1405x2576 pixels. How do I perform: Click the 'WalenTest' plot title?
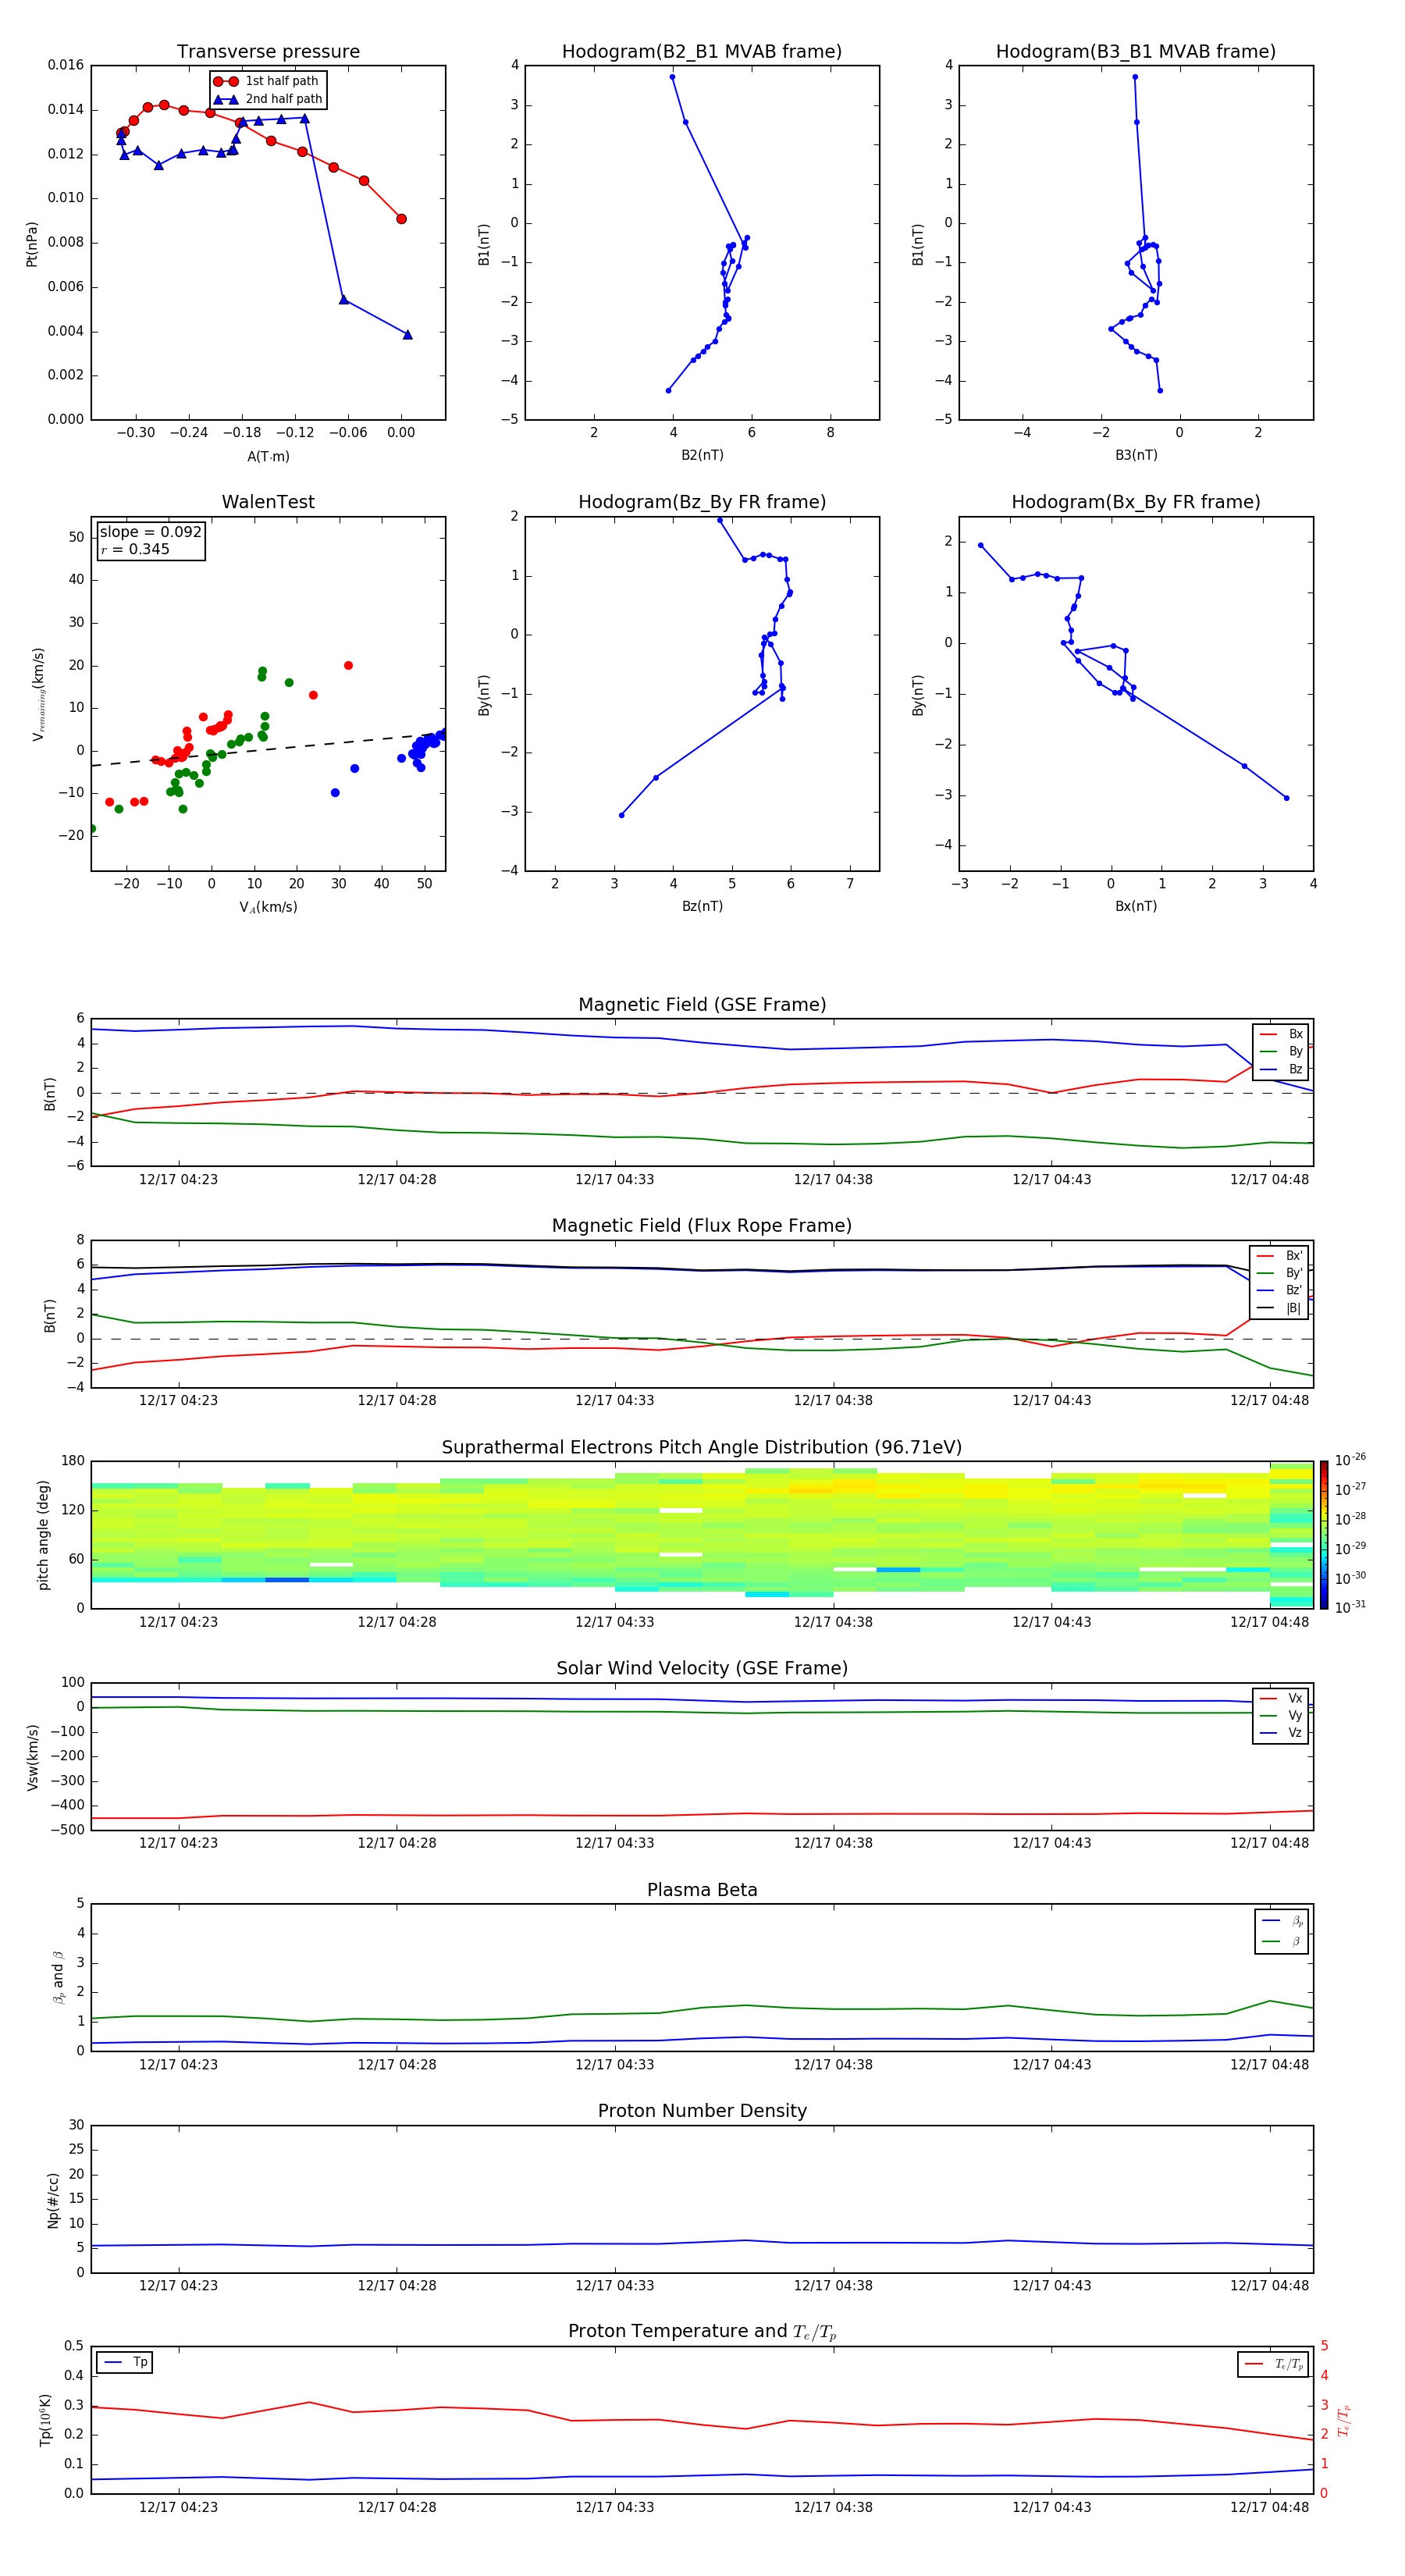tap(268, 502)
